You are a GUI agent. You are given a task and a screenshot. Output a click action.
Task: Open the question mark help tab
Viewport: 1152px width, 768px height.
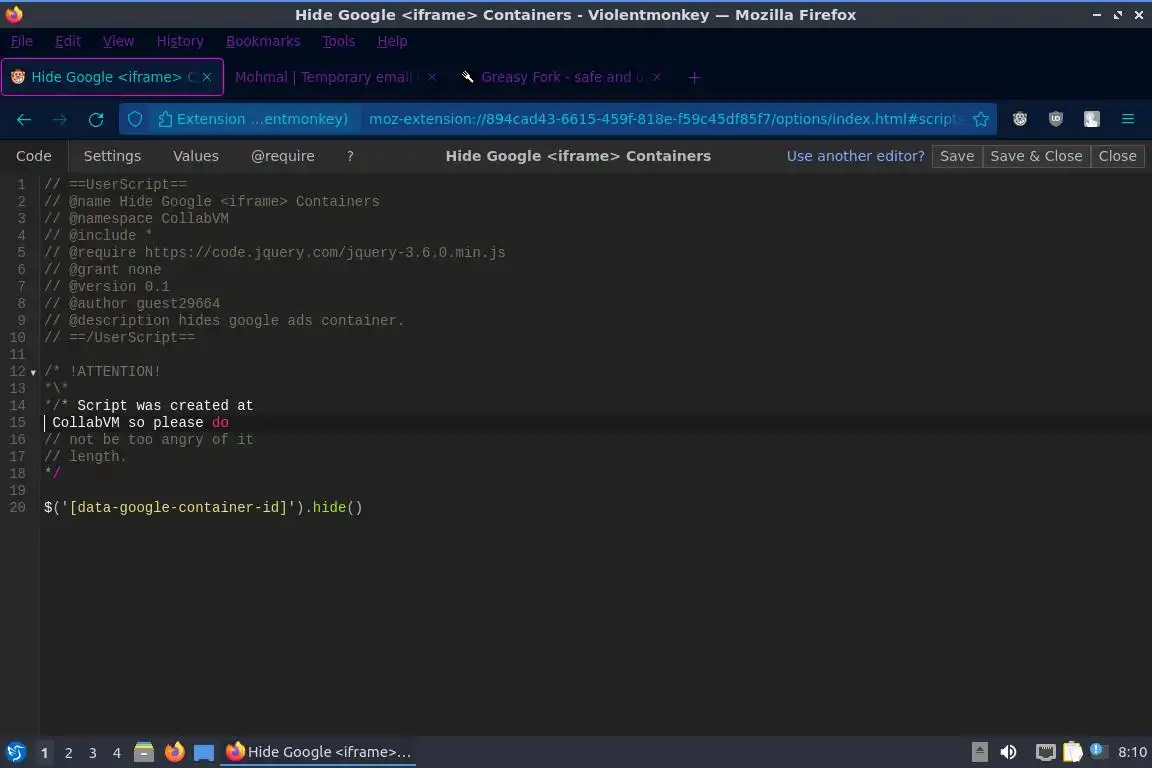pos(350,156)
